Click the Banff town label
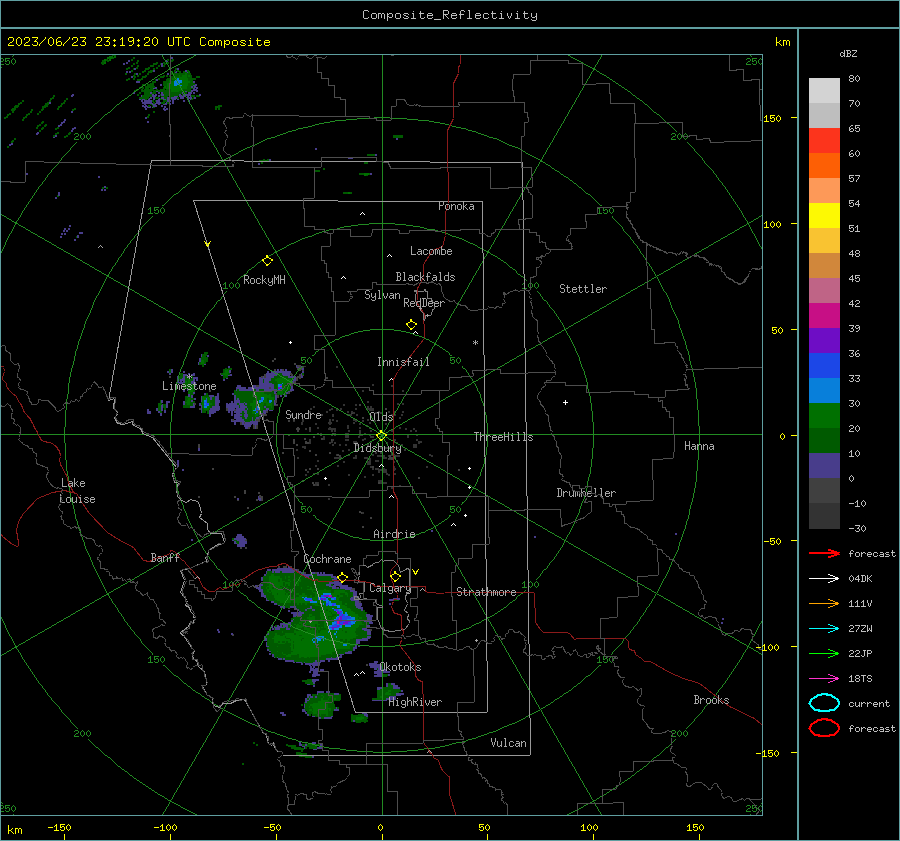The width and height of the screenshot is (900, 841). click(165, 558)
